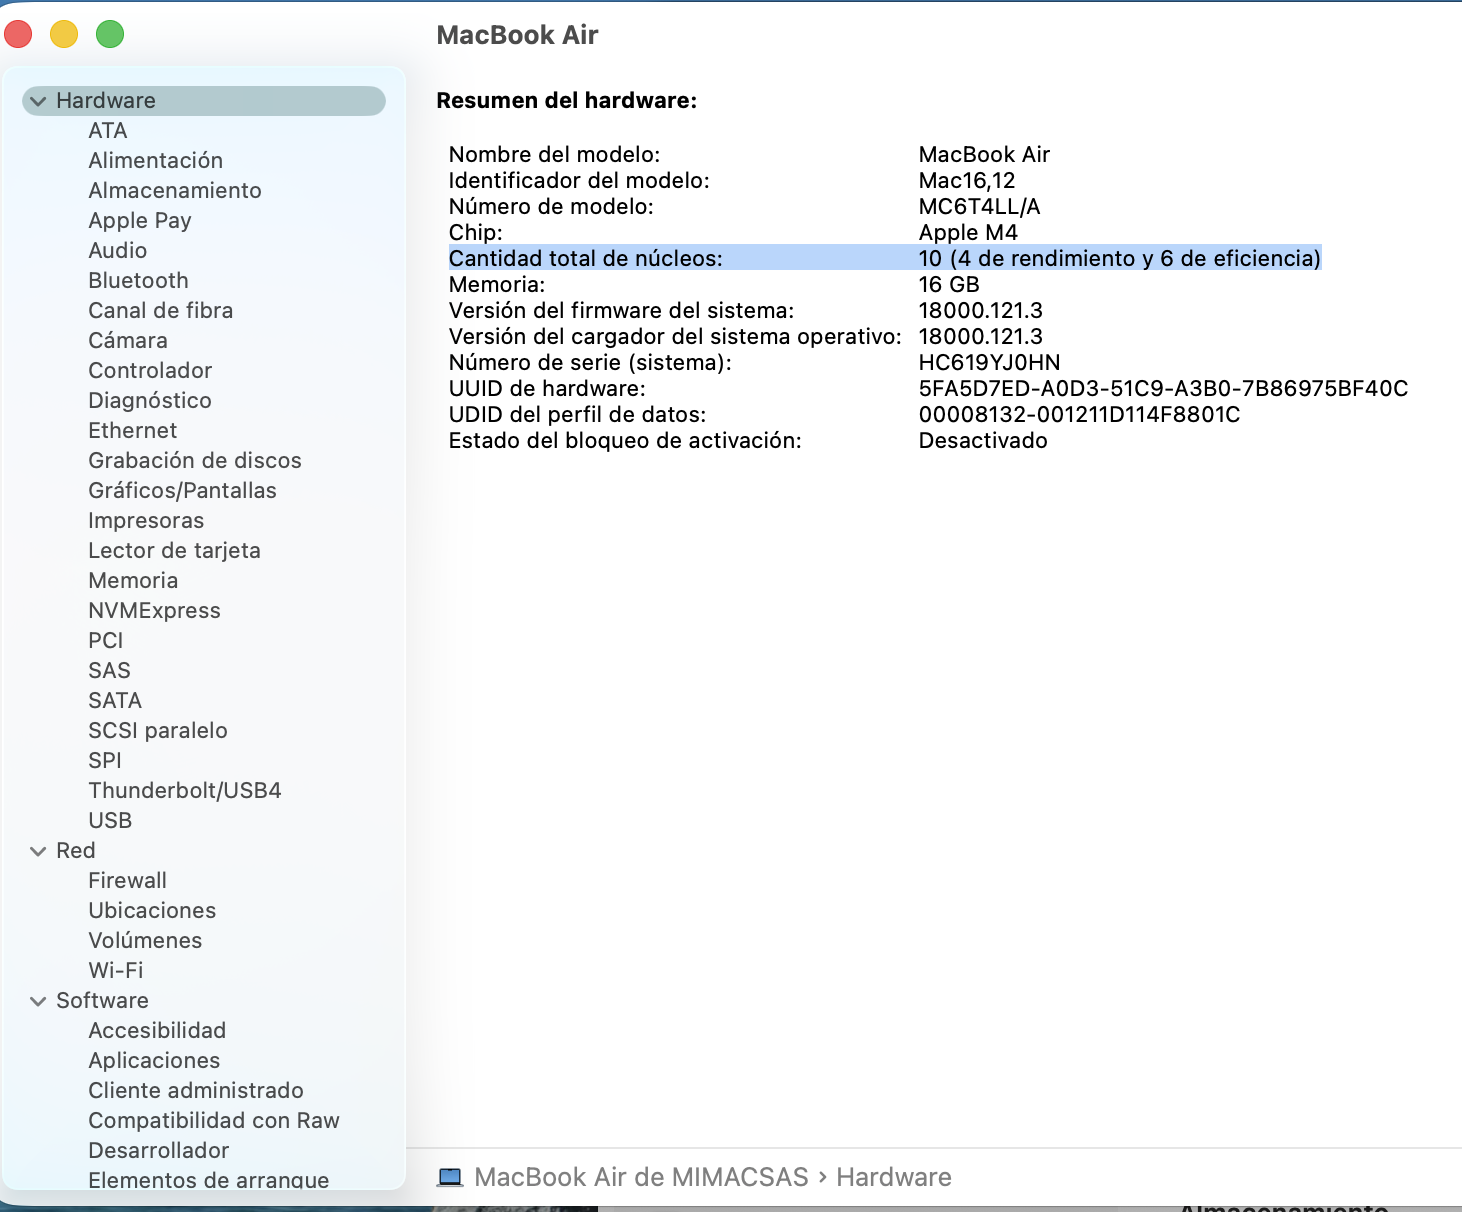Click the green zoom window button
Image resolution: width=1462 pixels, height=1212 pixels.
[x=110, y=34]
